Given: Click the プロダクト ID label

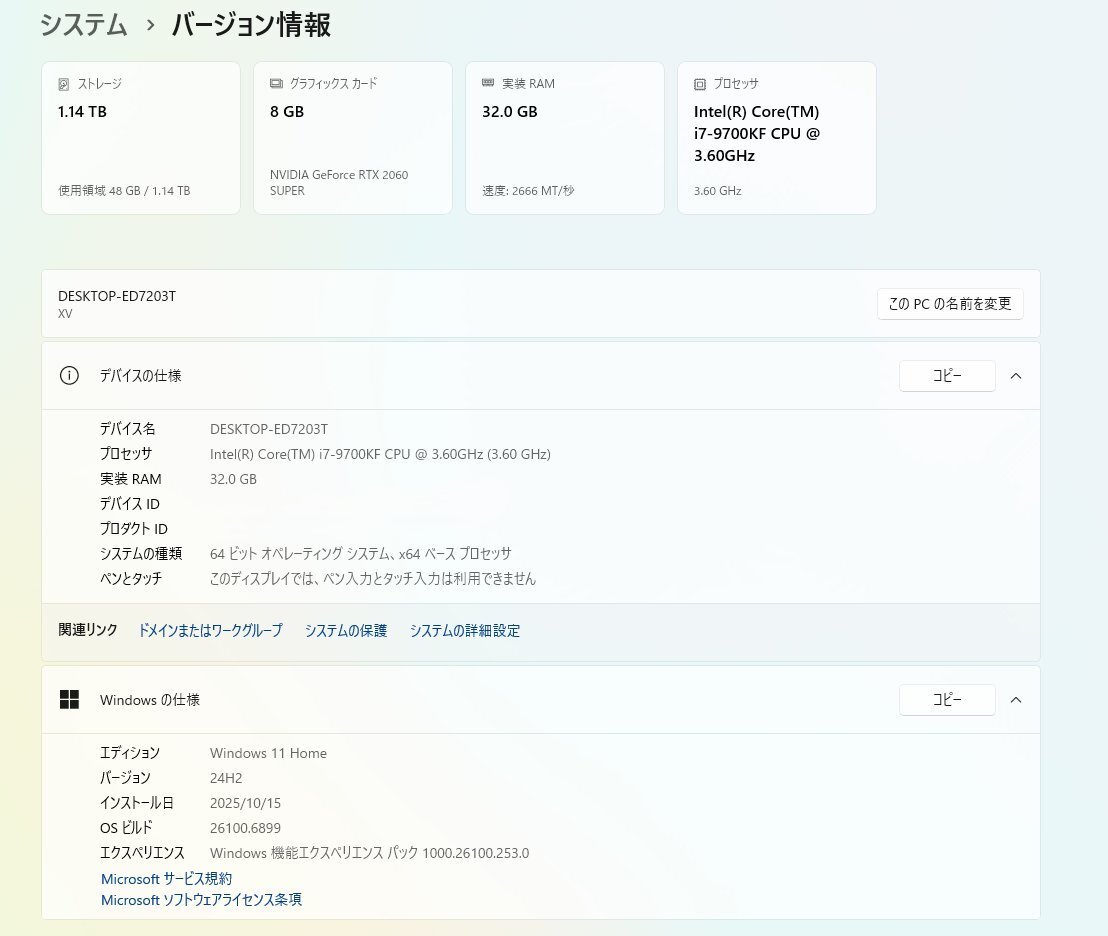Looking at the screenshot, I should 134,528.
